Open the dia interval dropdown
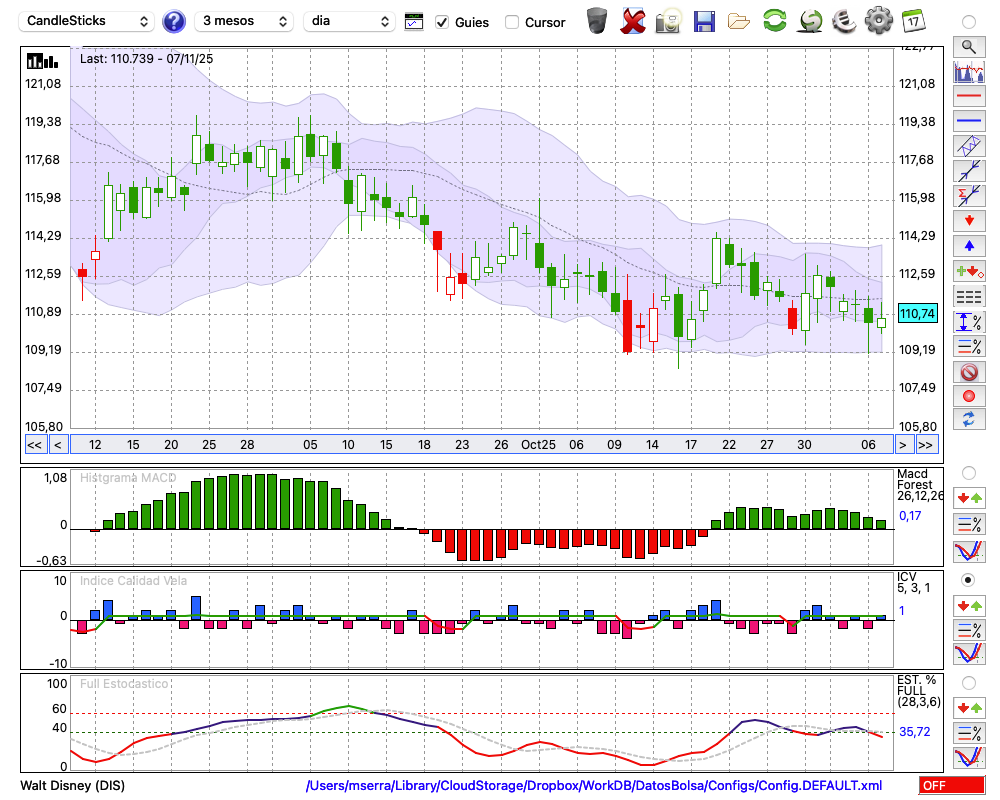The width and height of the screenshot is (1000, 800). [x=349, y=21]
